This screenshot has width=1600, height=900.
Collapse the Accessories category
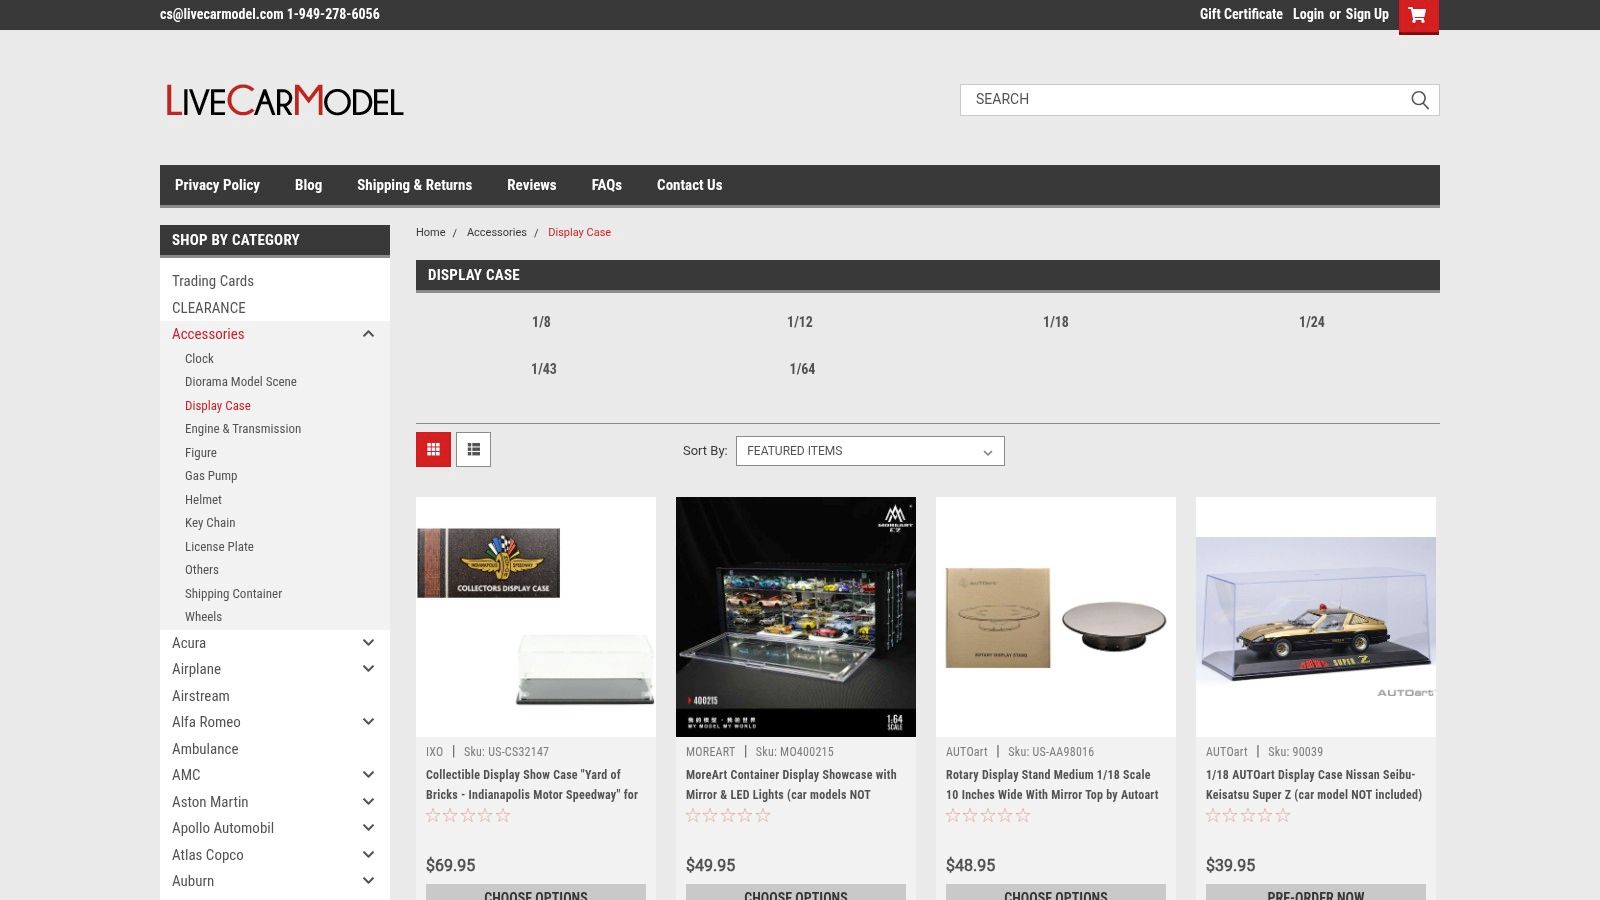[368, 334]
